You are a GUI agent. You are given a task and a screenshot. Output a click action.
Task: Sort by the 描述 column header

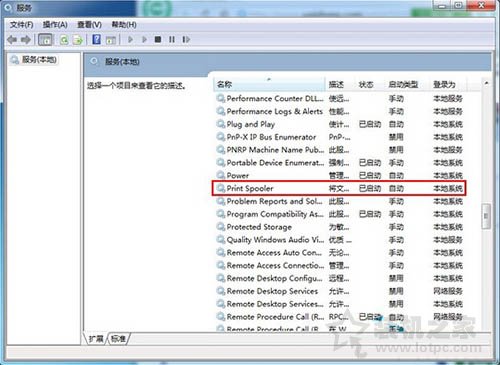click(340, 84)
